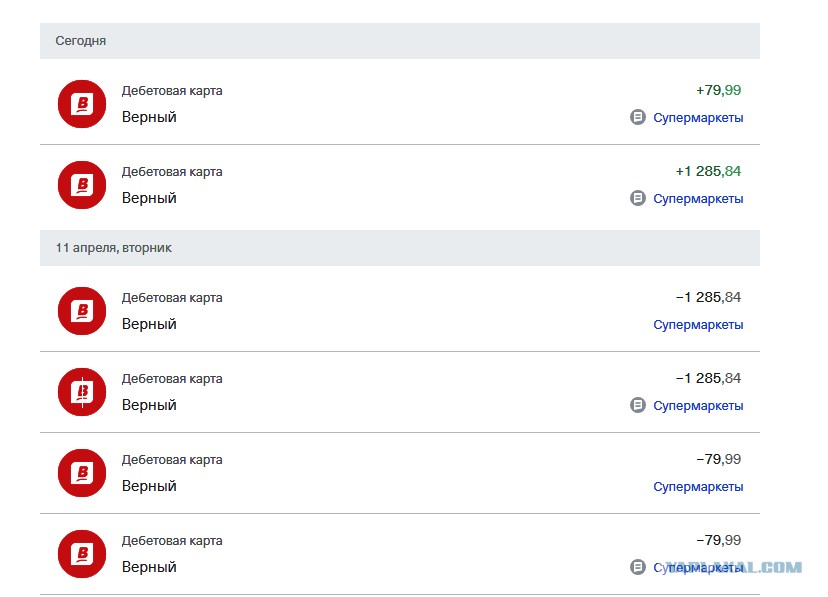
Task: Open the Супермаркеты link under the first −79,99
Action: coord(698,487)
